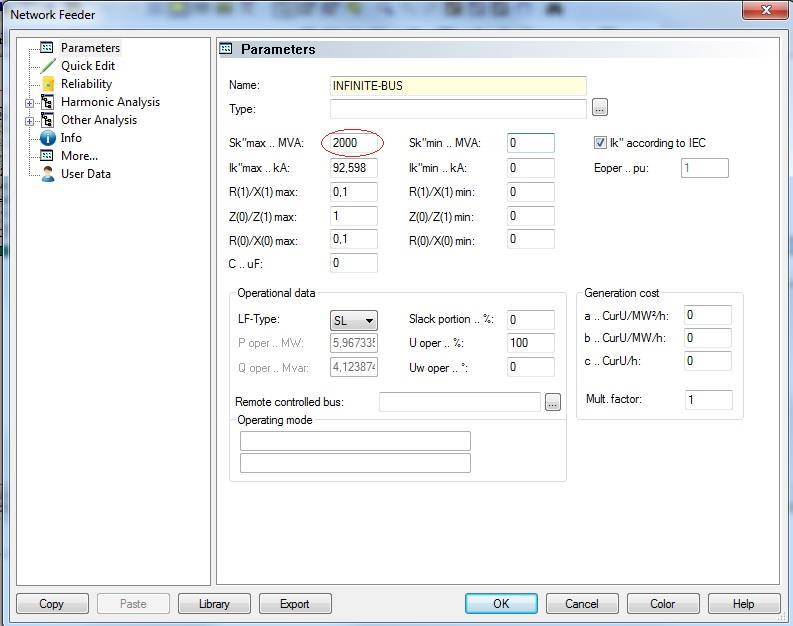Click the Slack portion % field
The image size is (793, 626).
tap(531, 320)
